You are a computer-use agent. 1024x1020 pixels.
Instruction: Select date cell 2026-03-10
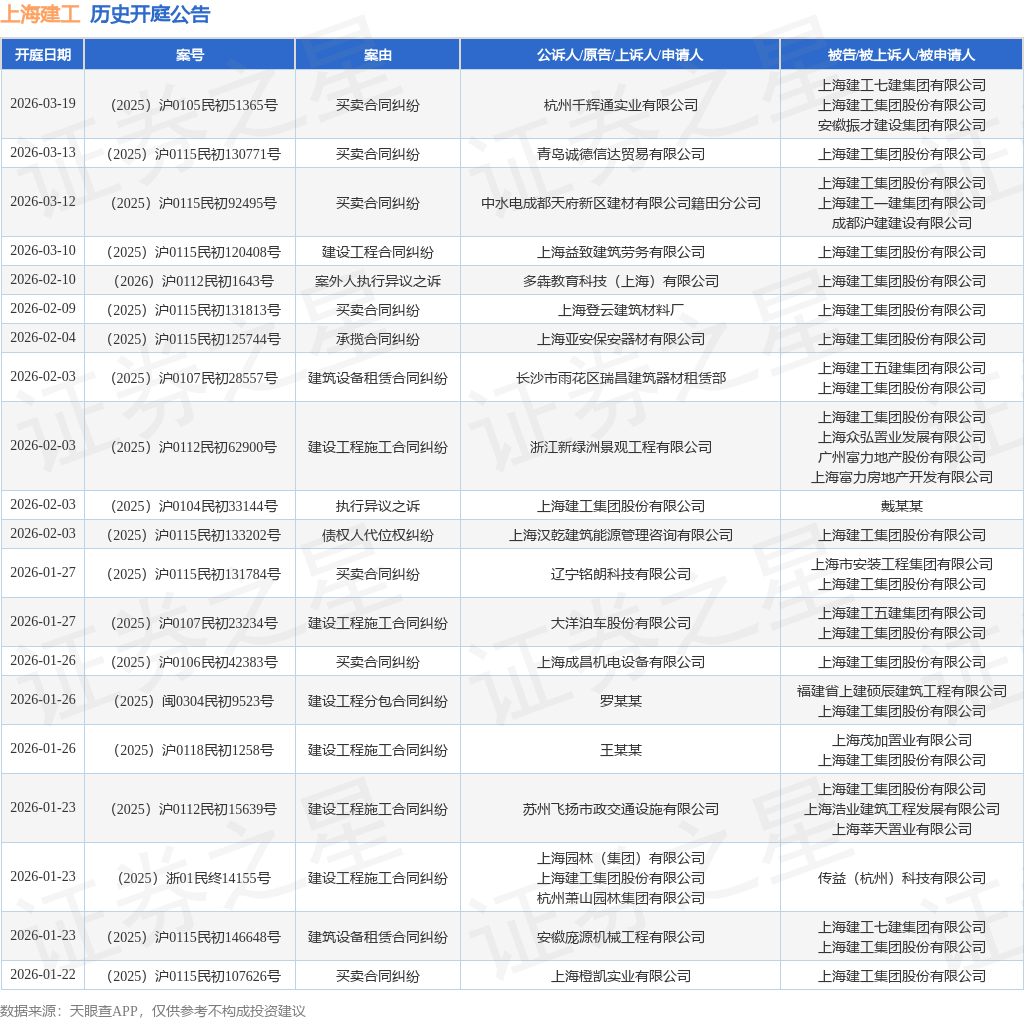click(x=43, y=250)
